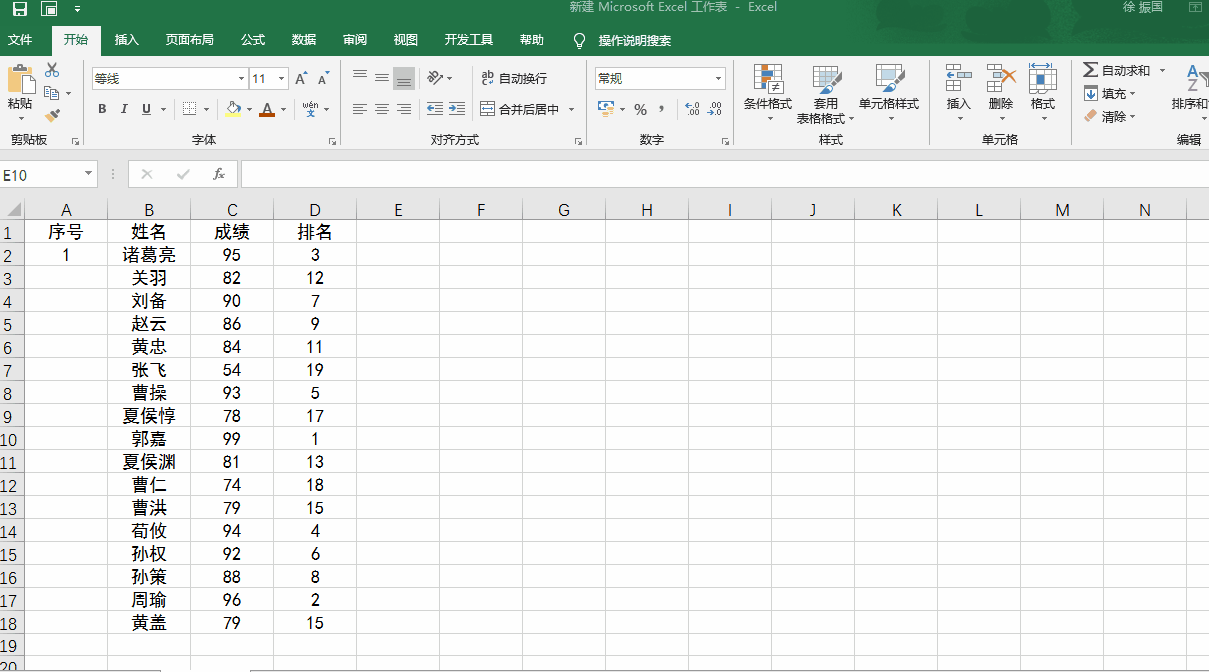Open Font group dialog launcher
This screenshot has height=672, width=1209.
coord(332,142)
